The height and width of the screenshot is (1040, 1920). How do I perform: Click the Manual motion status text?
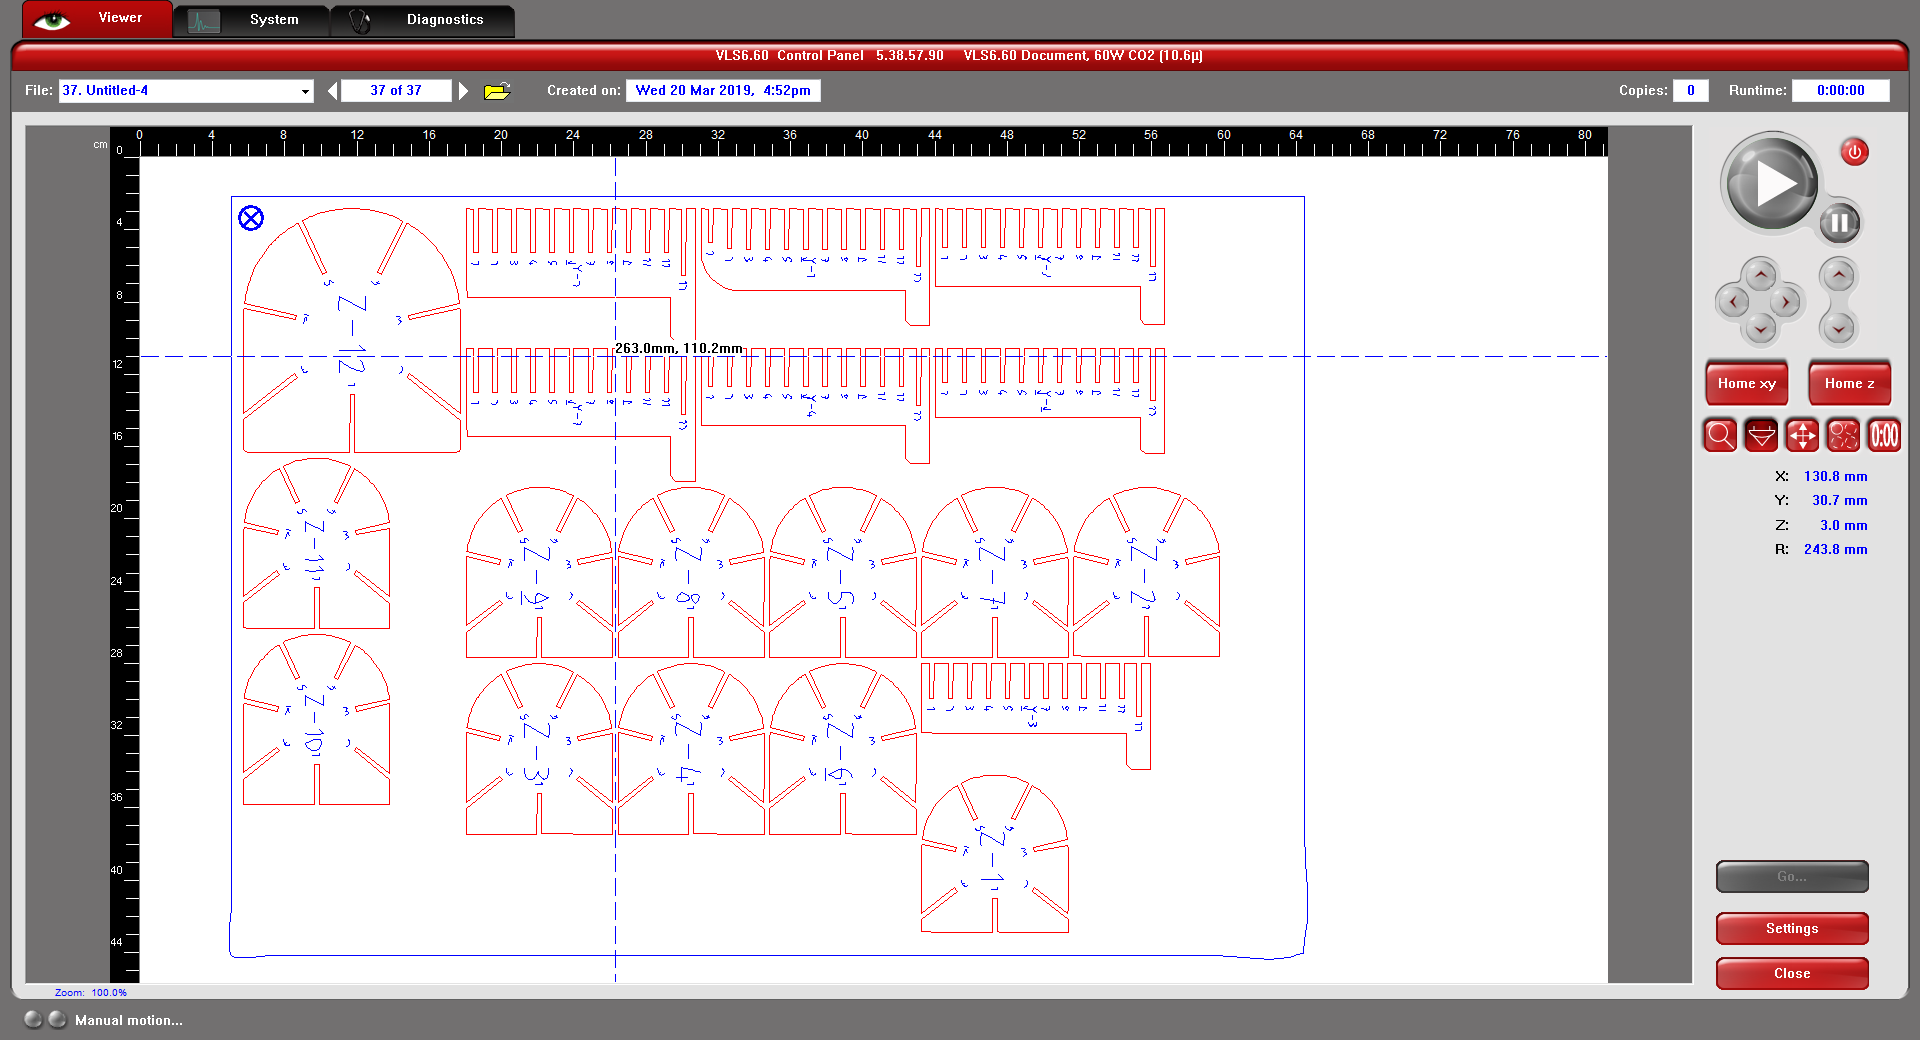click(x=129, y=1020)
